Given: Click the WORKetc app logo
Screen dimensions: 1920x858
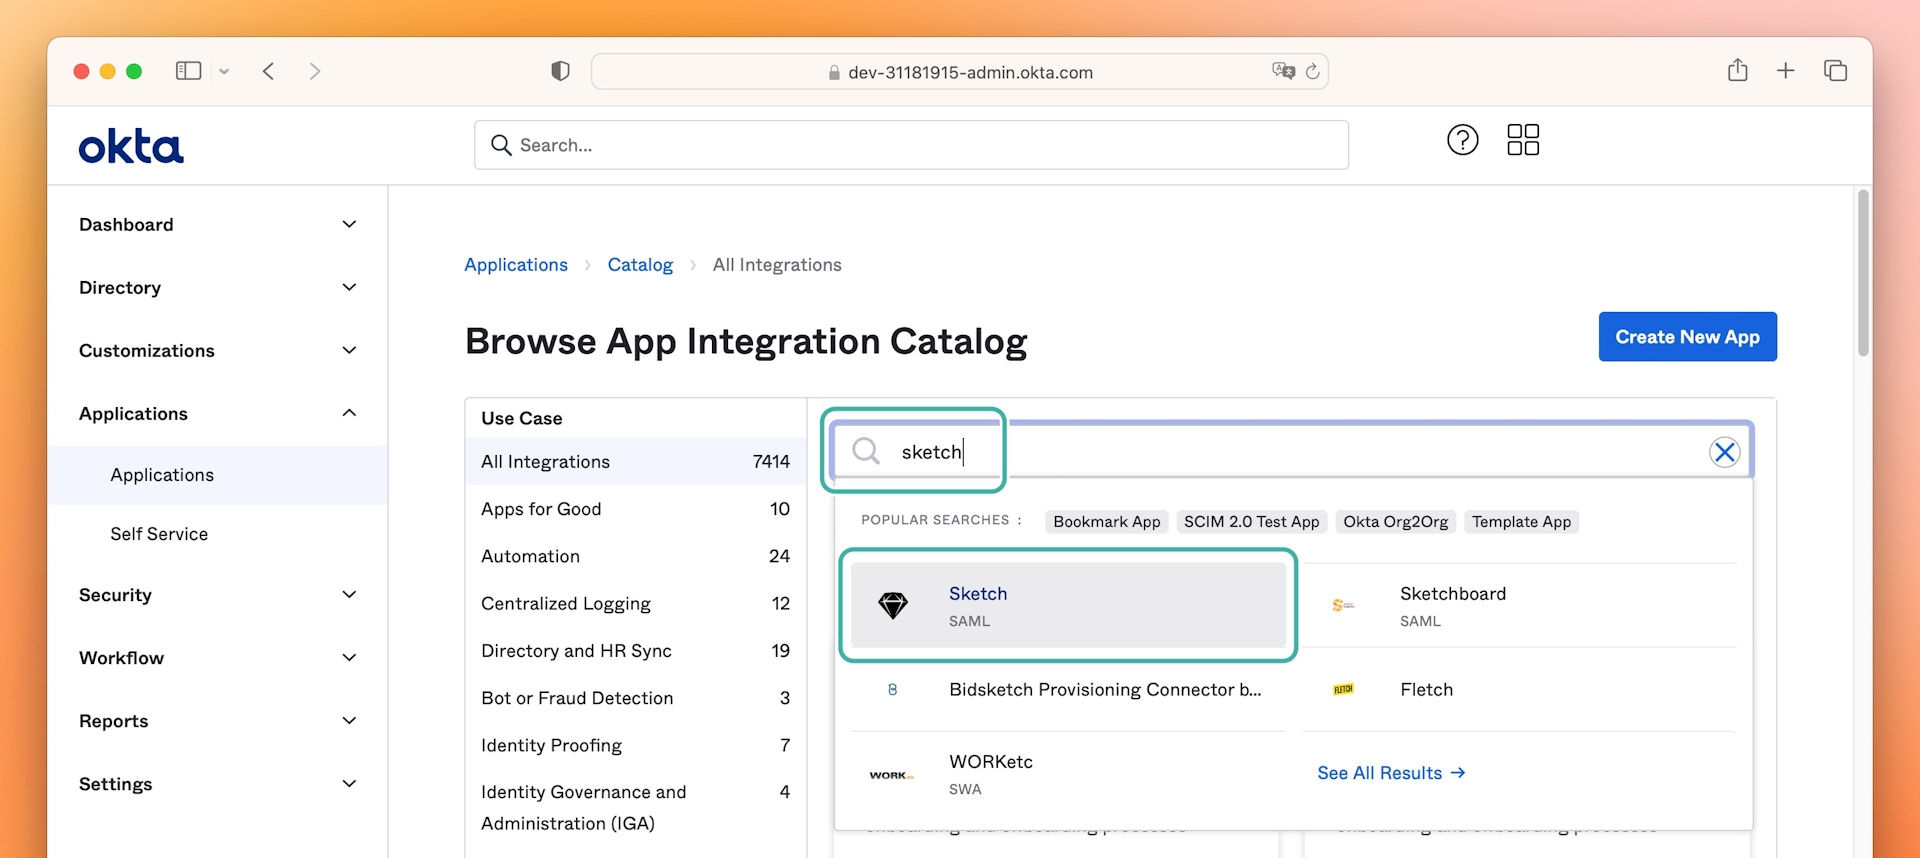Looking at the screenshot, I should tap(891, 775).
